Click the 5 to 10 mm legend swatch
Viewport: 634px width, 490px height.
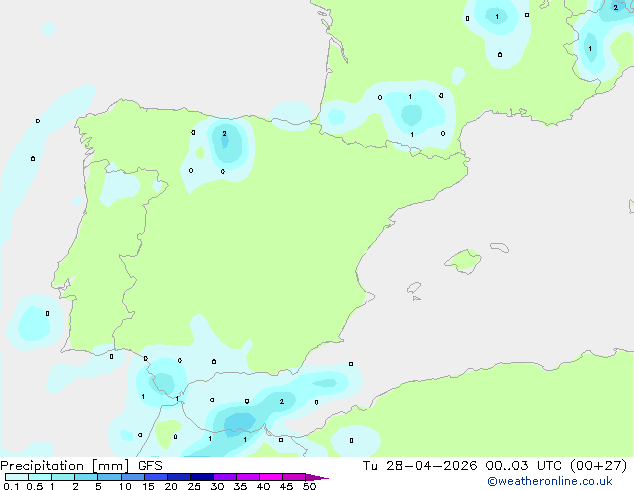pyautogui.click(x=110, y=477)
